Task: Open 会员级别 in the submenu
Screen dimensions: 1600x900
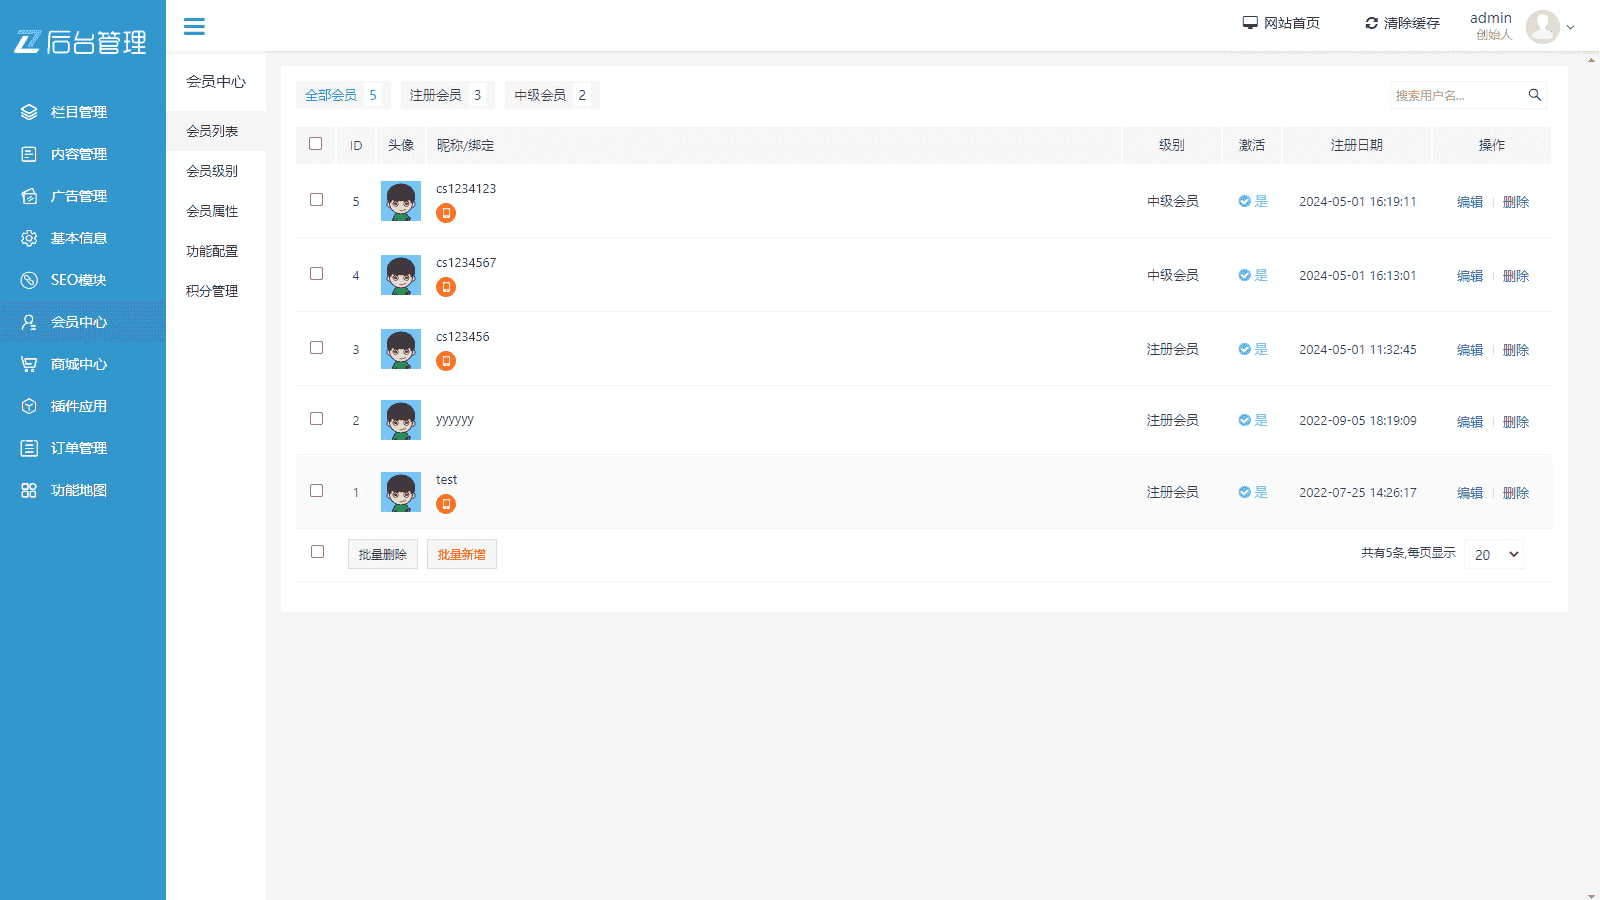Action: pyautogui.click(x=212, y=171)
